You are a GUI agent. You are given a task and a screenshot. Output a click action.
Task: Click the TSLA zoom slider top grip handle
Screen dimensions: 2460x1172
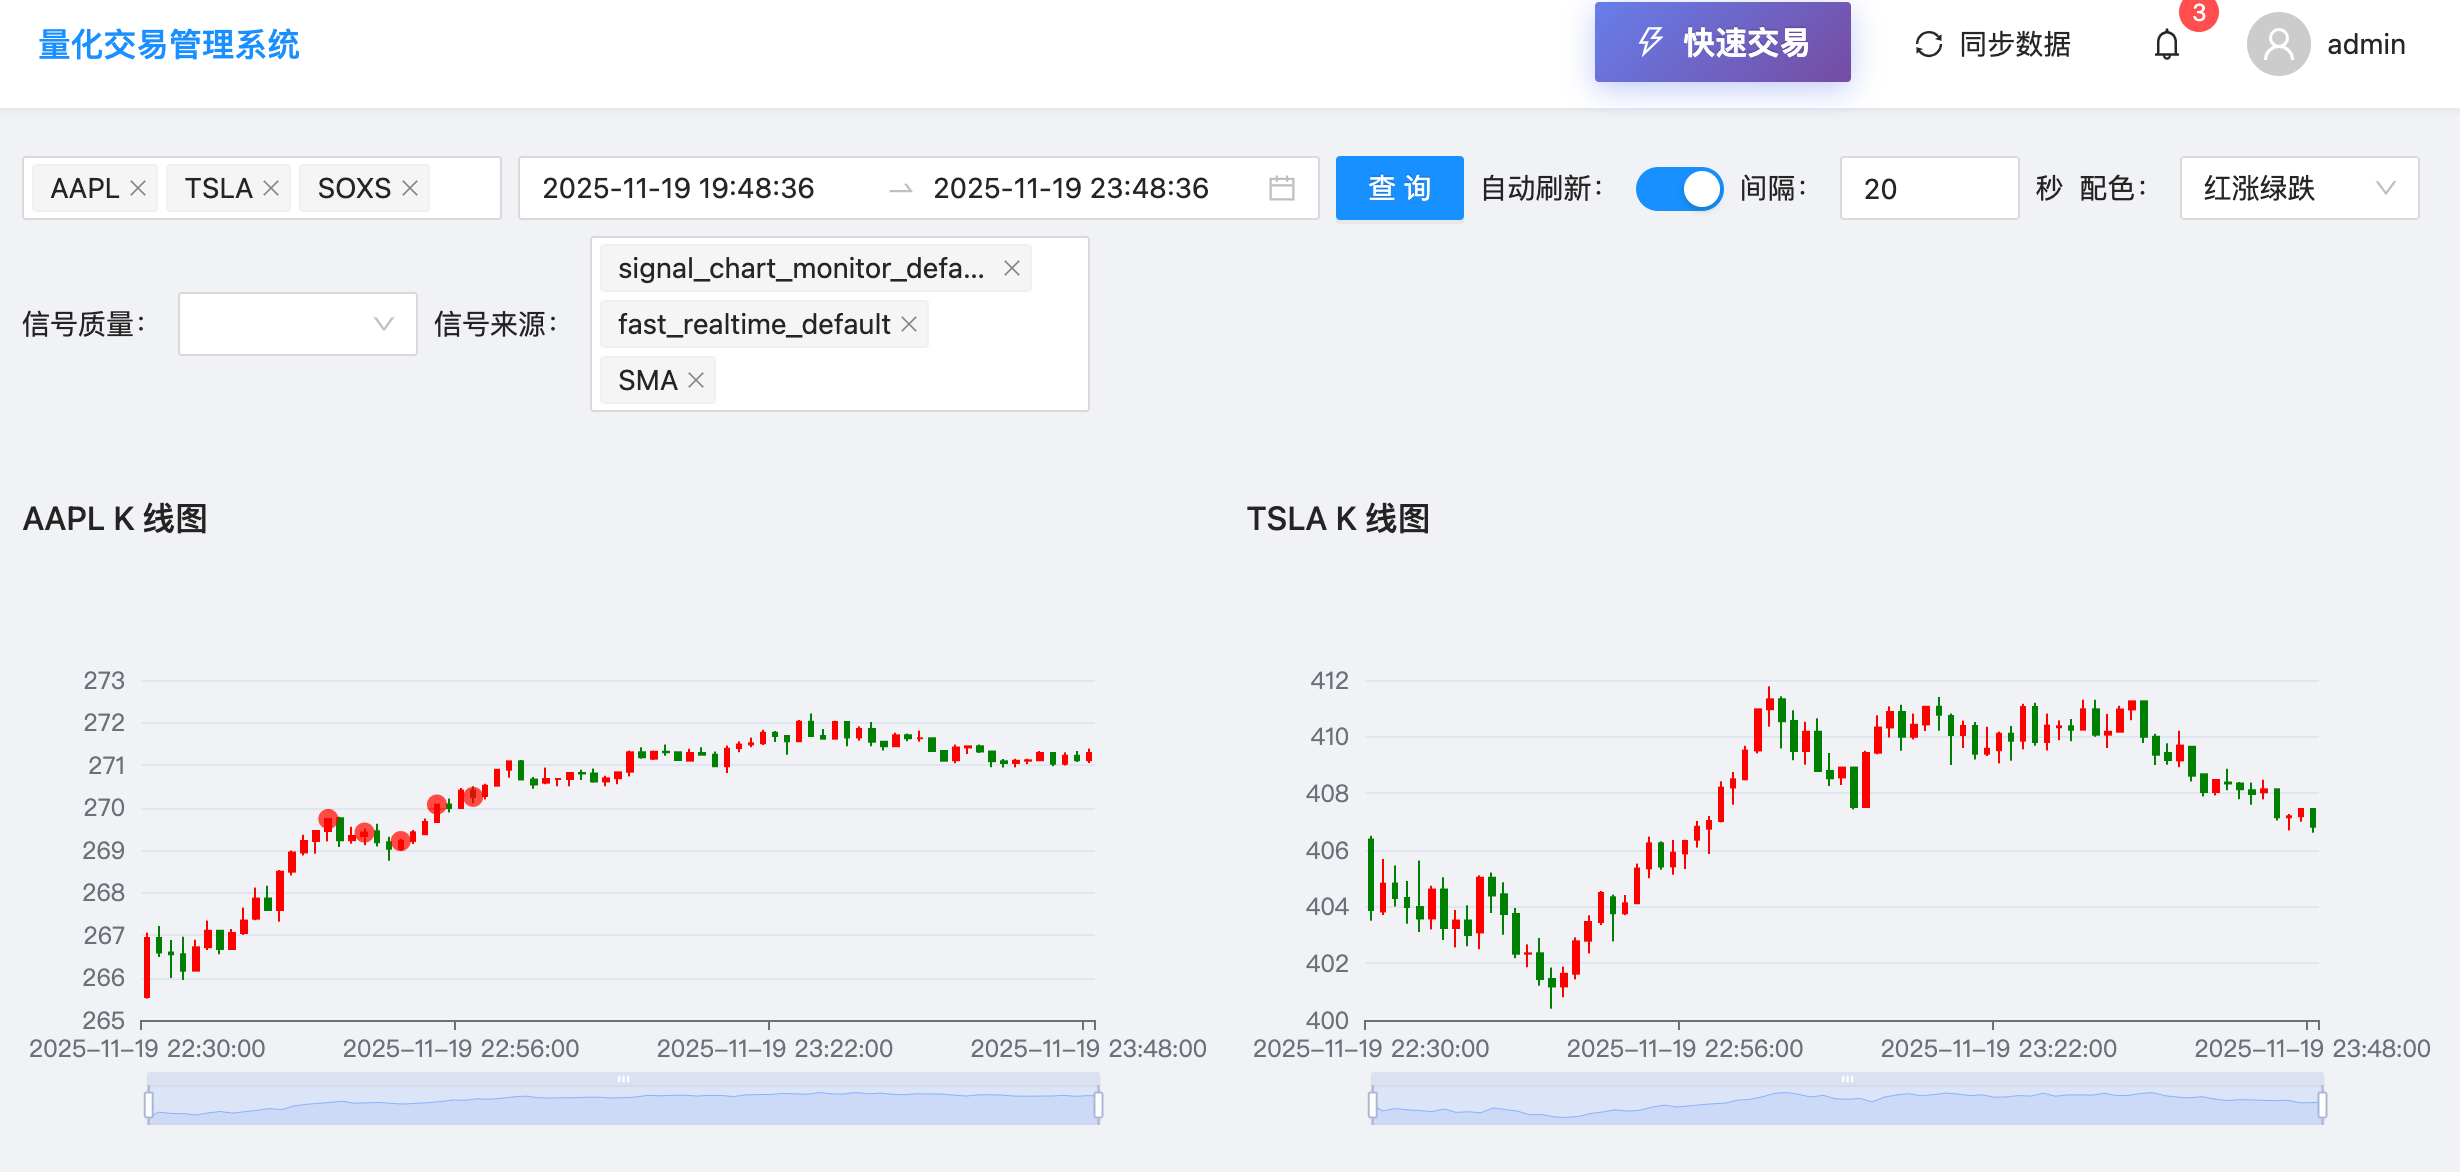point(1847,1079)
